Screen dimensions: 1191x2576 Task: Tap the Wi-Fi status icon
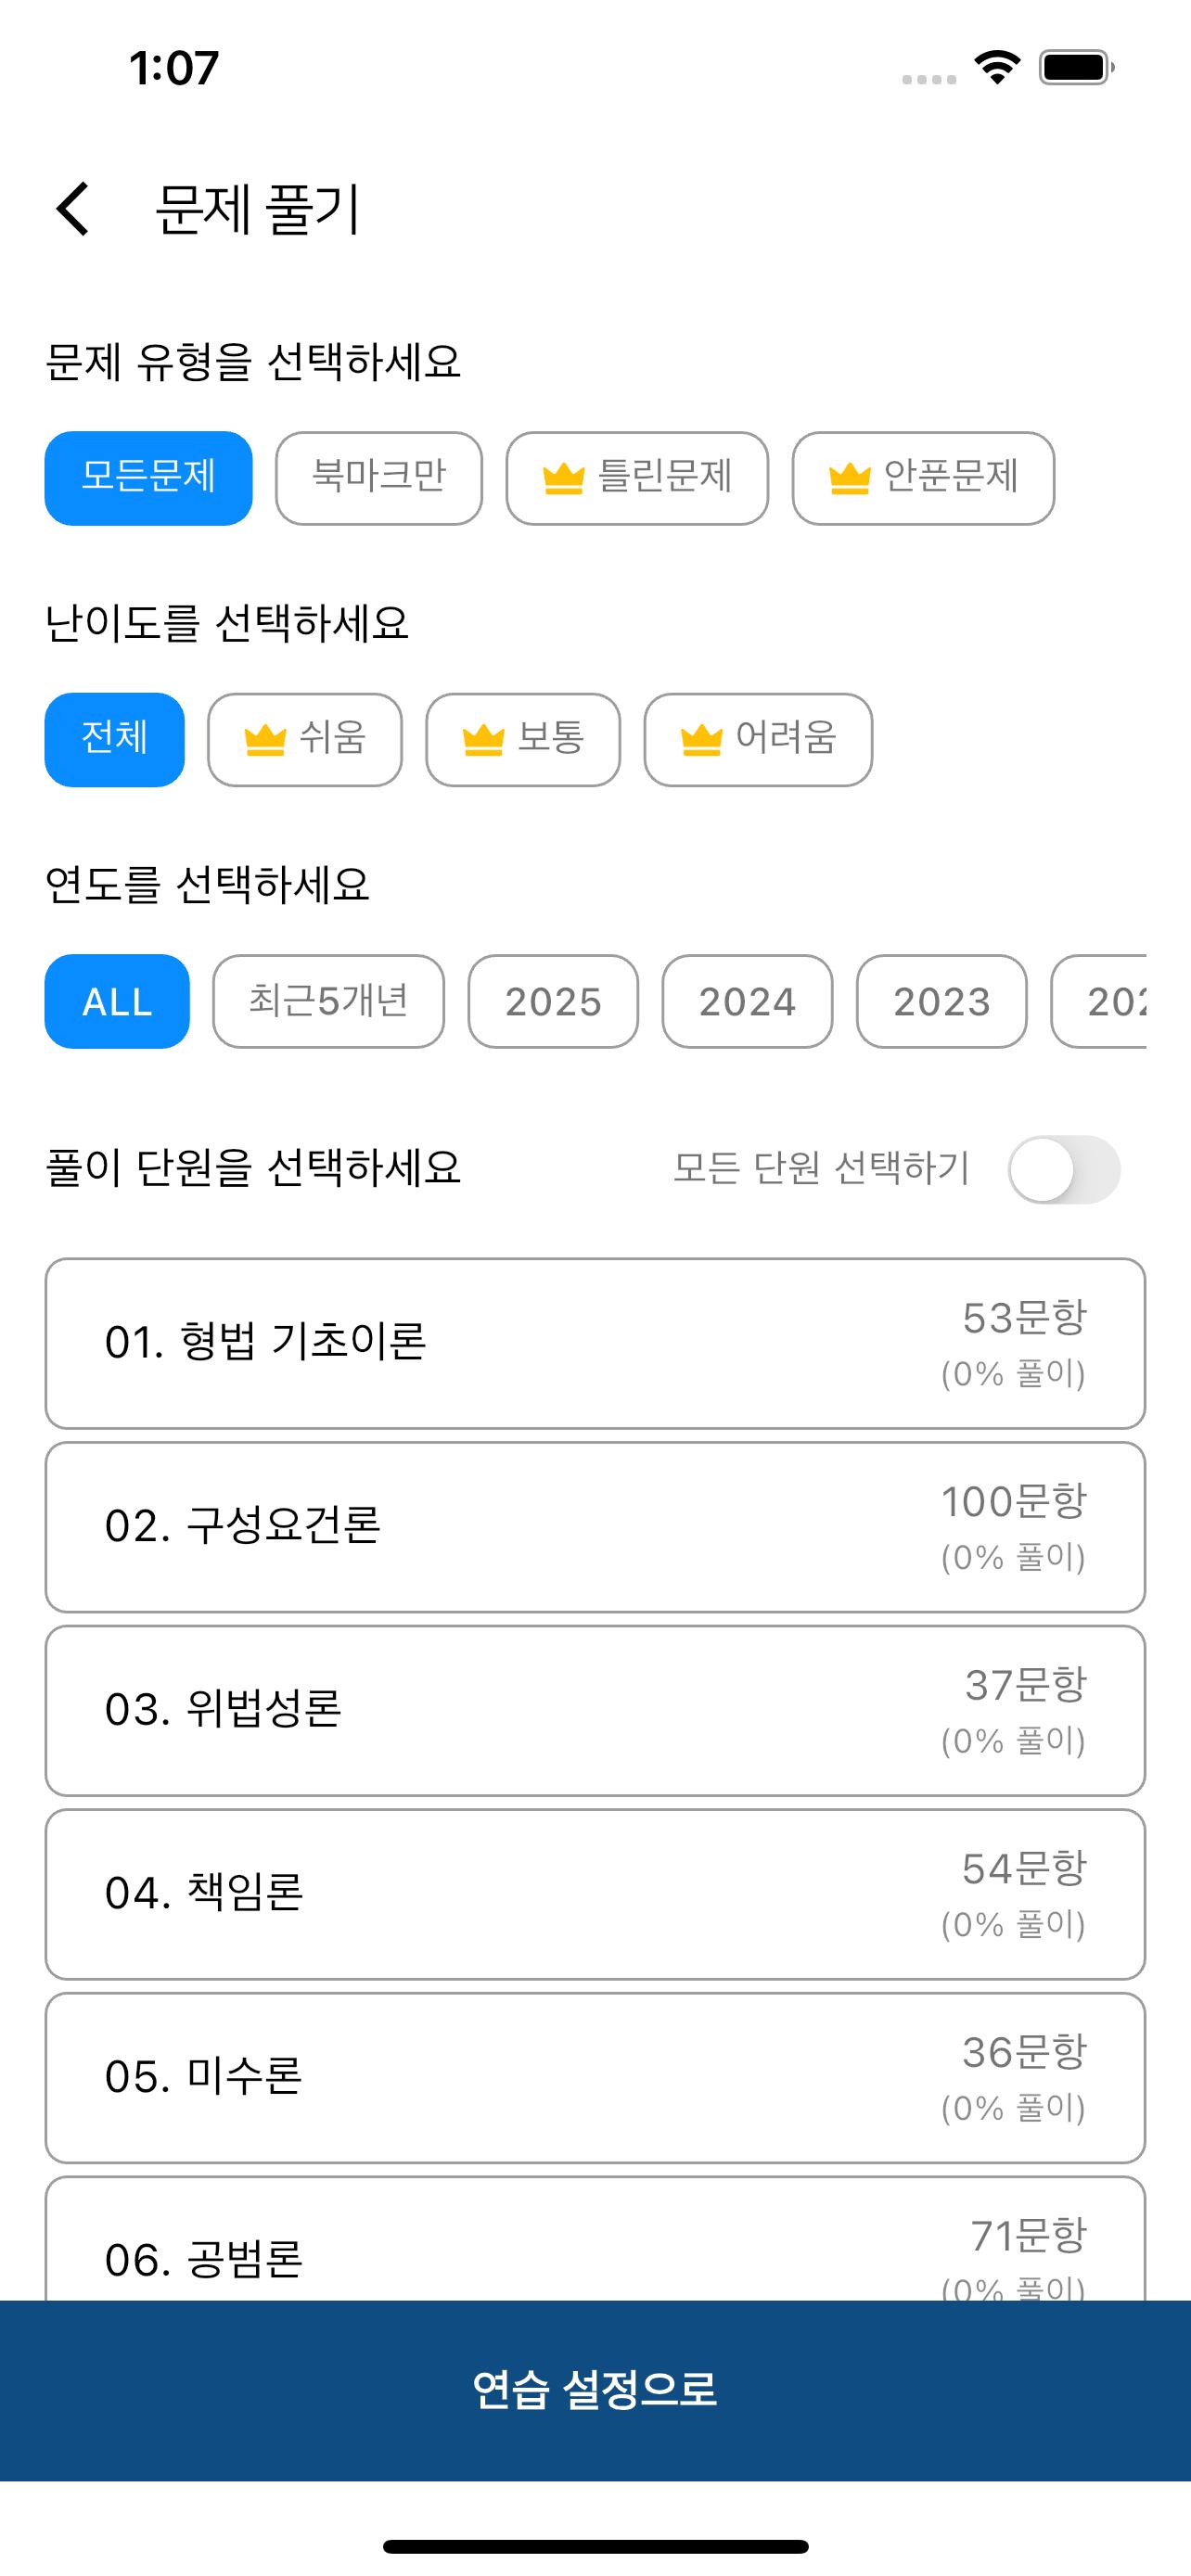tap(997, 67)
